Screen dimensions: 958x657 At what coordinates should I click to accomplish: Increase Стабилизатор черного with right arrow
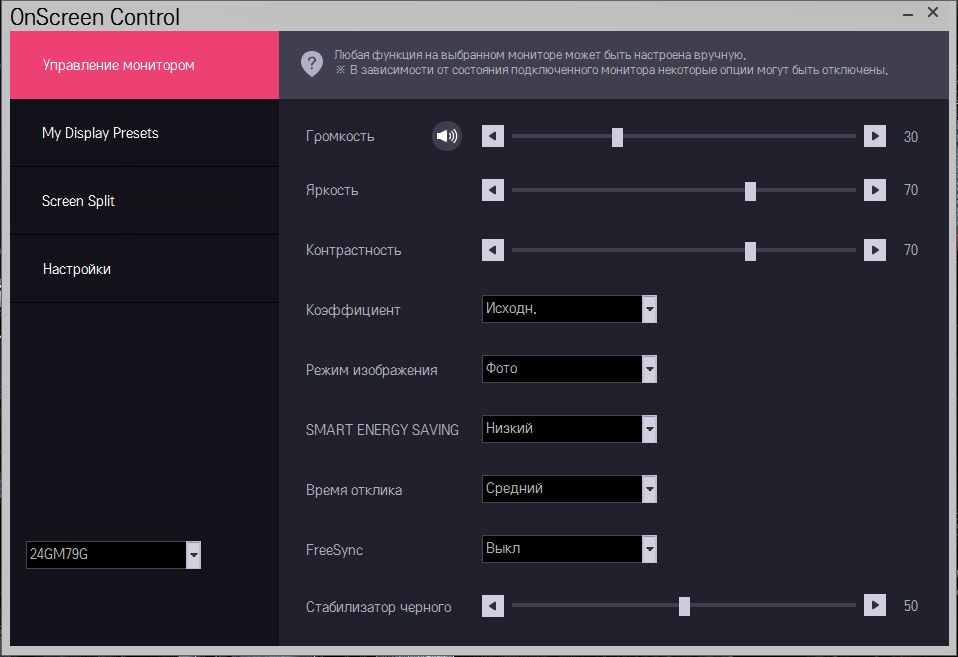tap(875, 606)
